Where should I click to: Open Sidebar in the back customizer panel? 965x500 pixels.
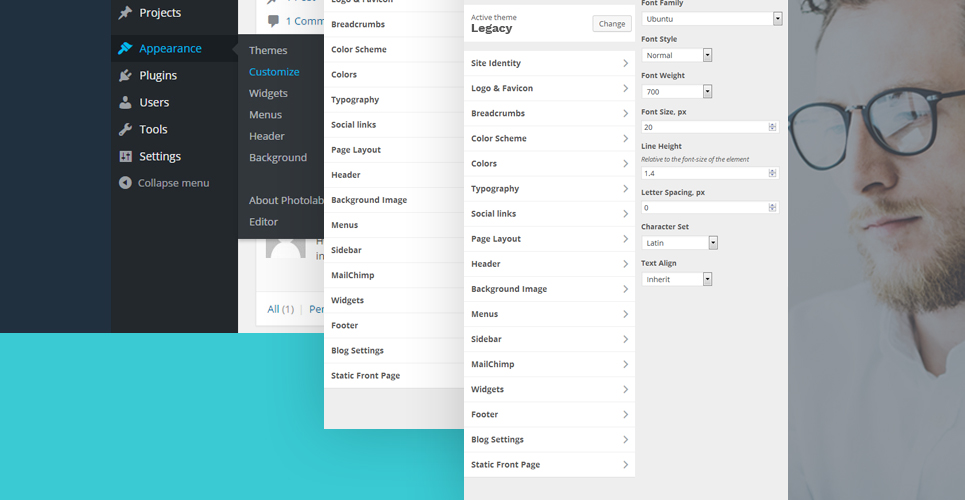pyautogui.click(x=394, y=250)
